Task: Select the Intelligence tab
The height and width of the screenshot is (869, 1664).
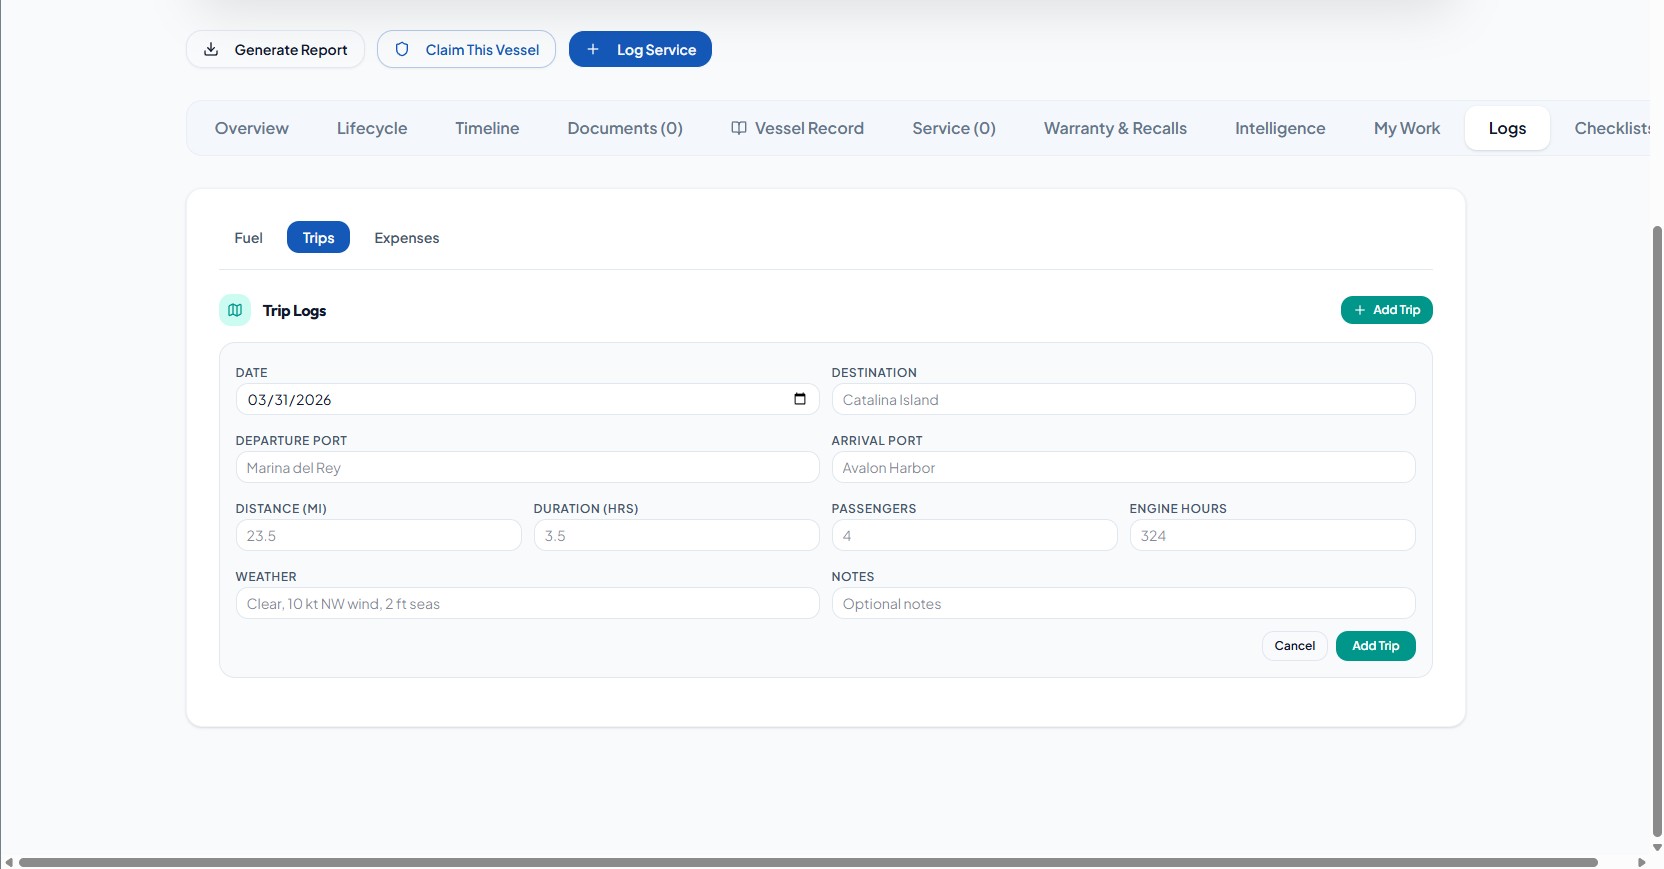Action: [1279, 128]
